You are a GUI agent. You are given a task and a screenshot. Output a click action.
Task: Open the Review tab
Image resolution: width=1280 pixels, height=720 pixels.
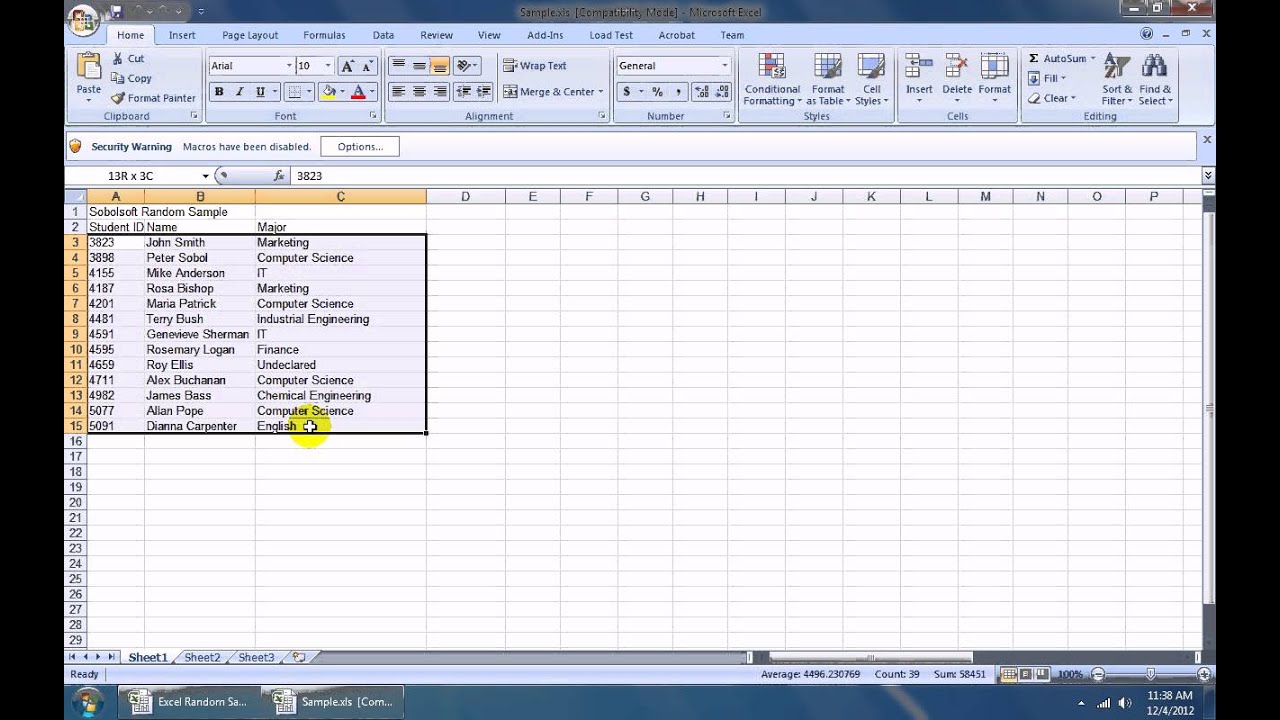coord(436,35)
